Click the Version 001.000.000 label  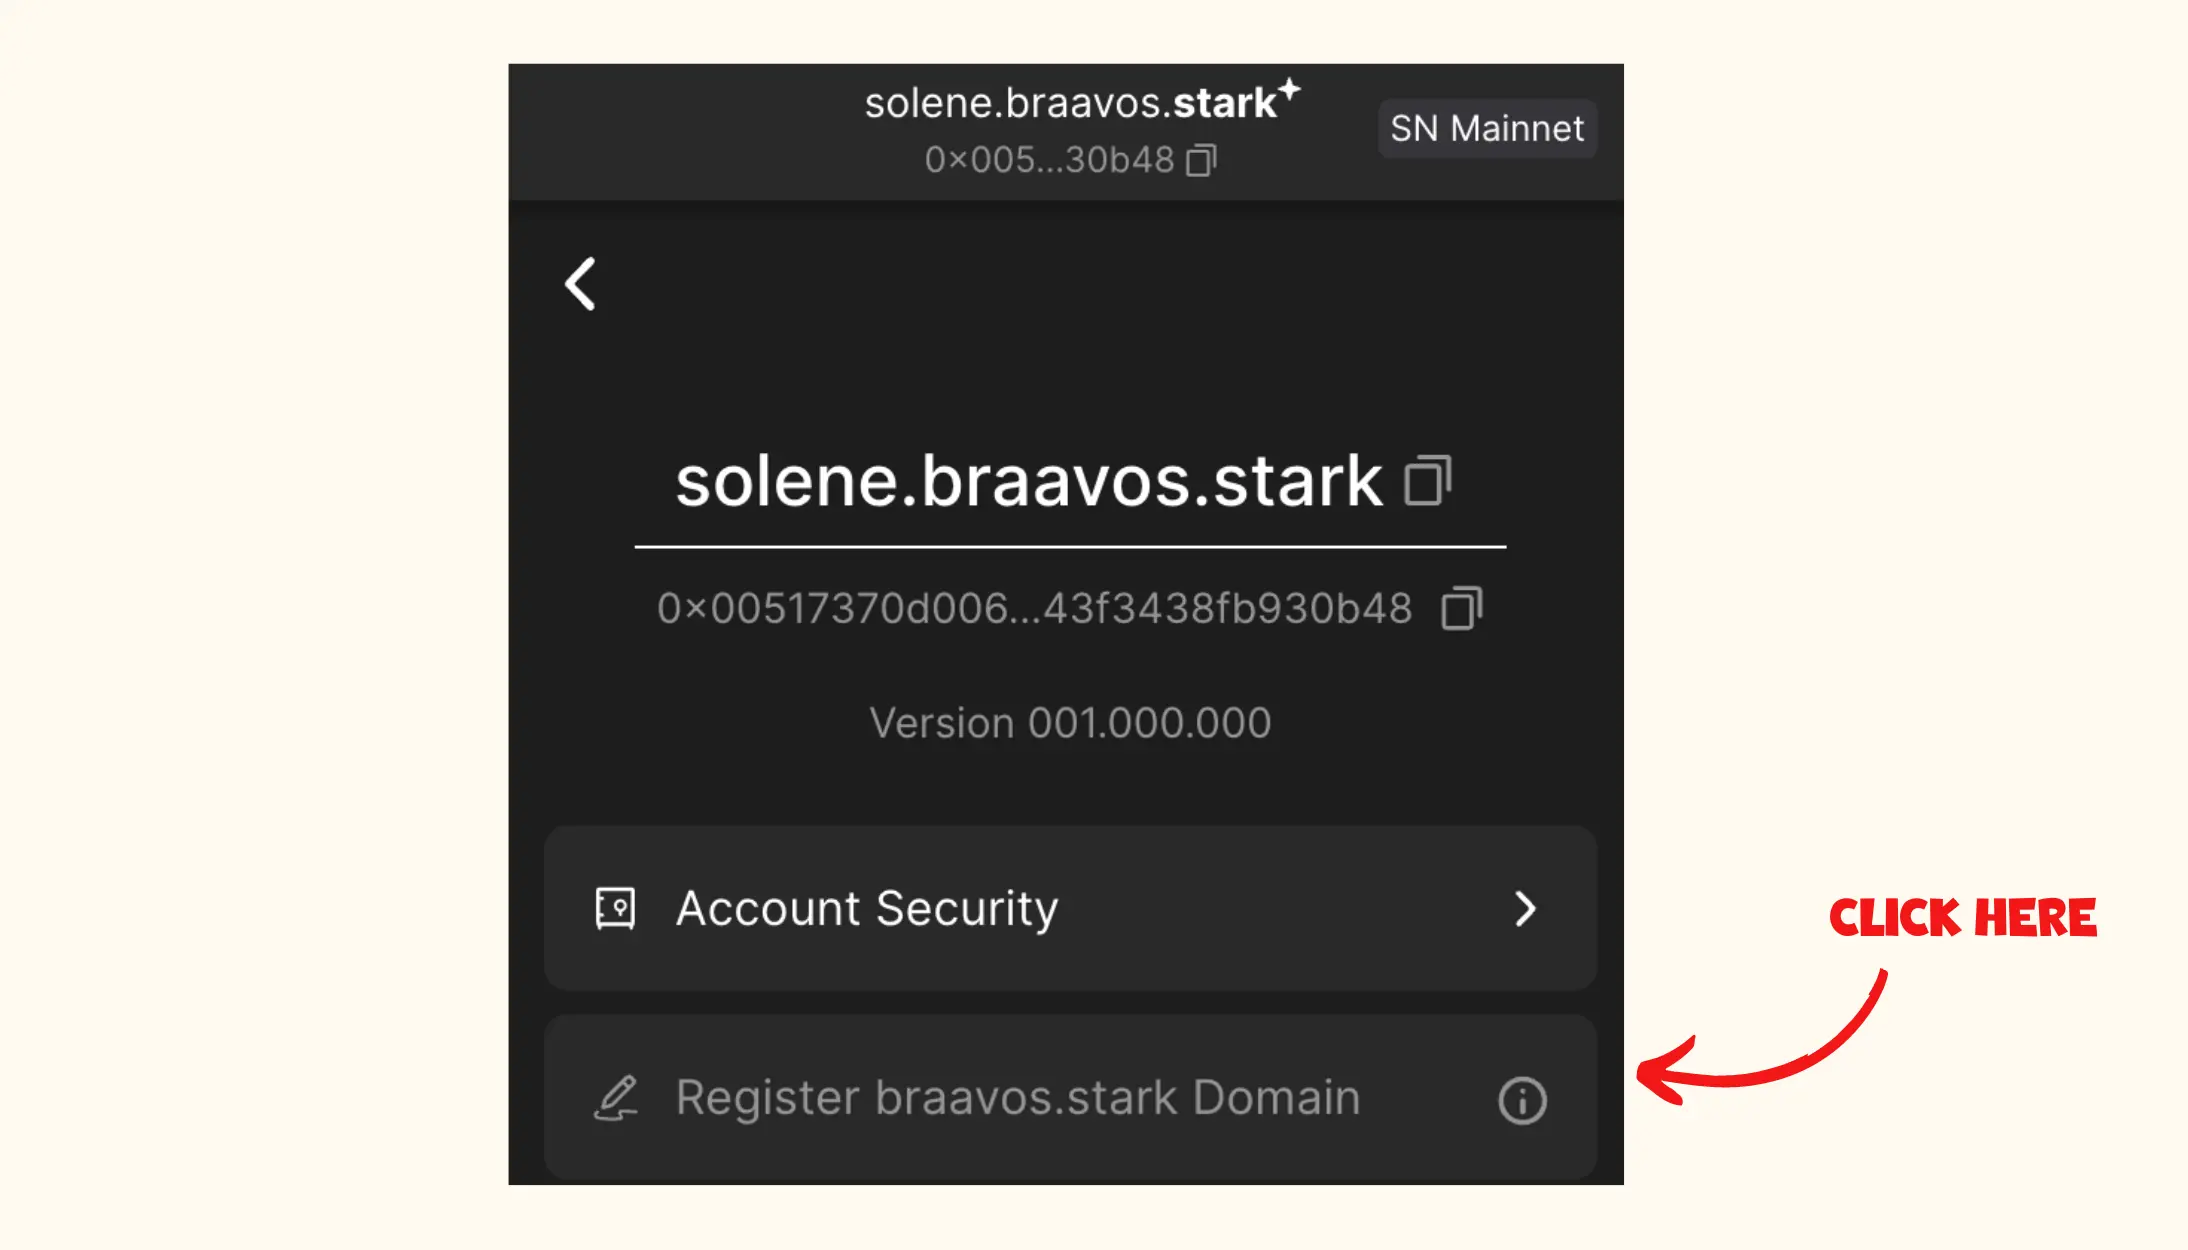[x=1070, y=722]
